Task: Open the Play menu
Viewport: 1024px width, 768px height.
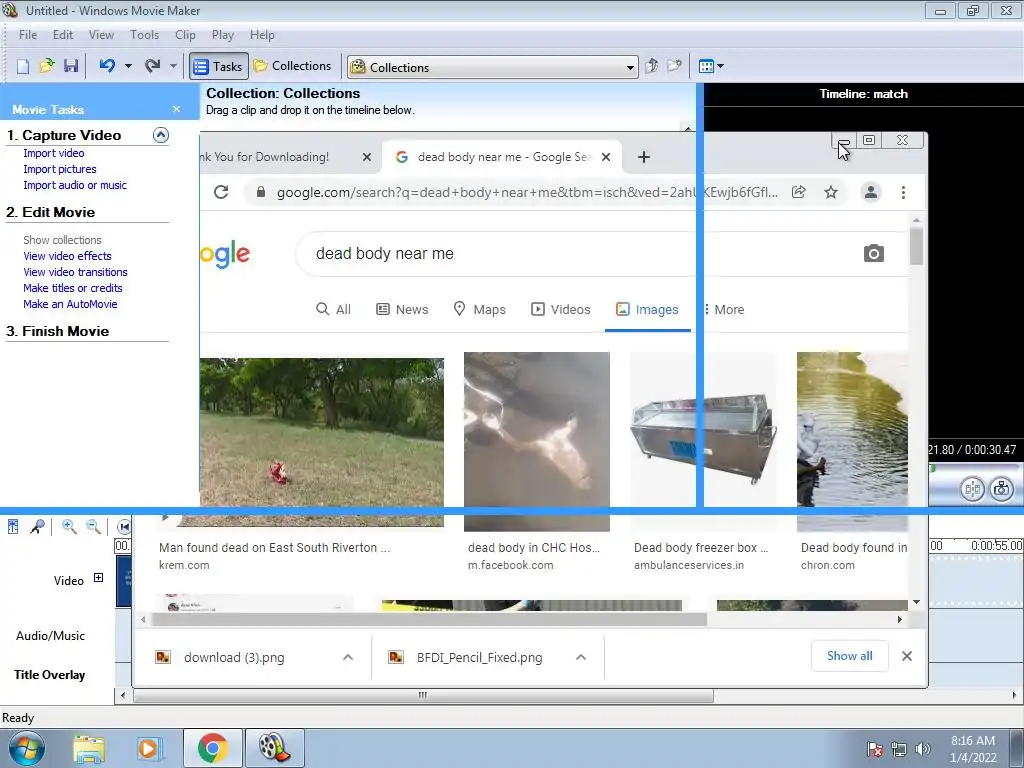Action: pyautogui.click(x=223, y=35)
